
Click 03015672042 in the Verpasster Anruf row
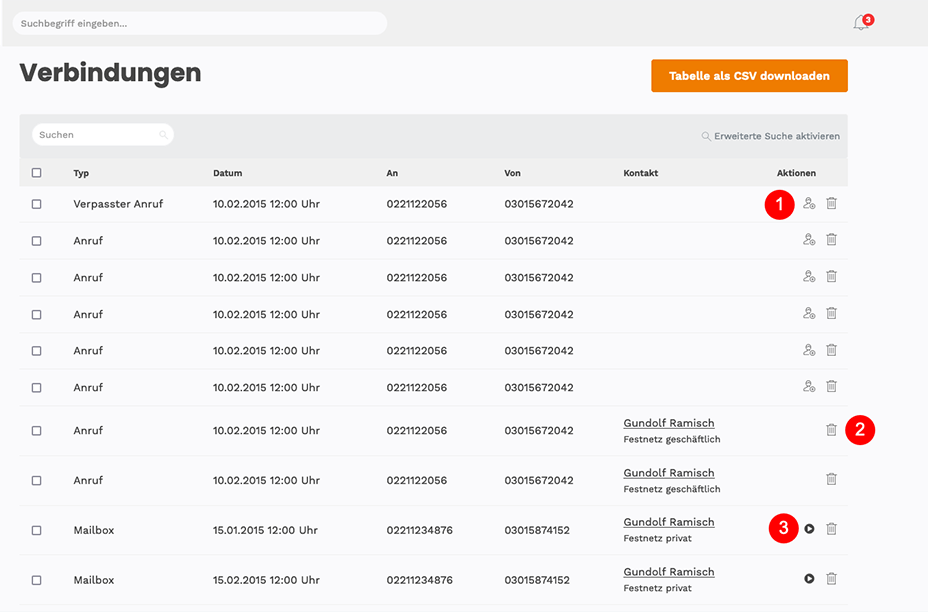(x=539, y=204)
